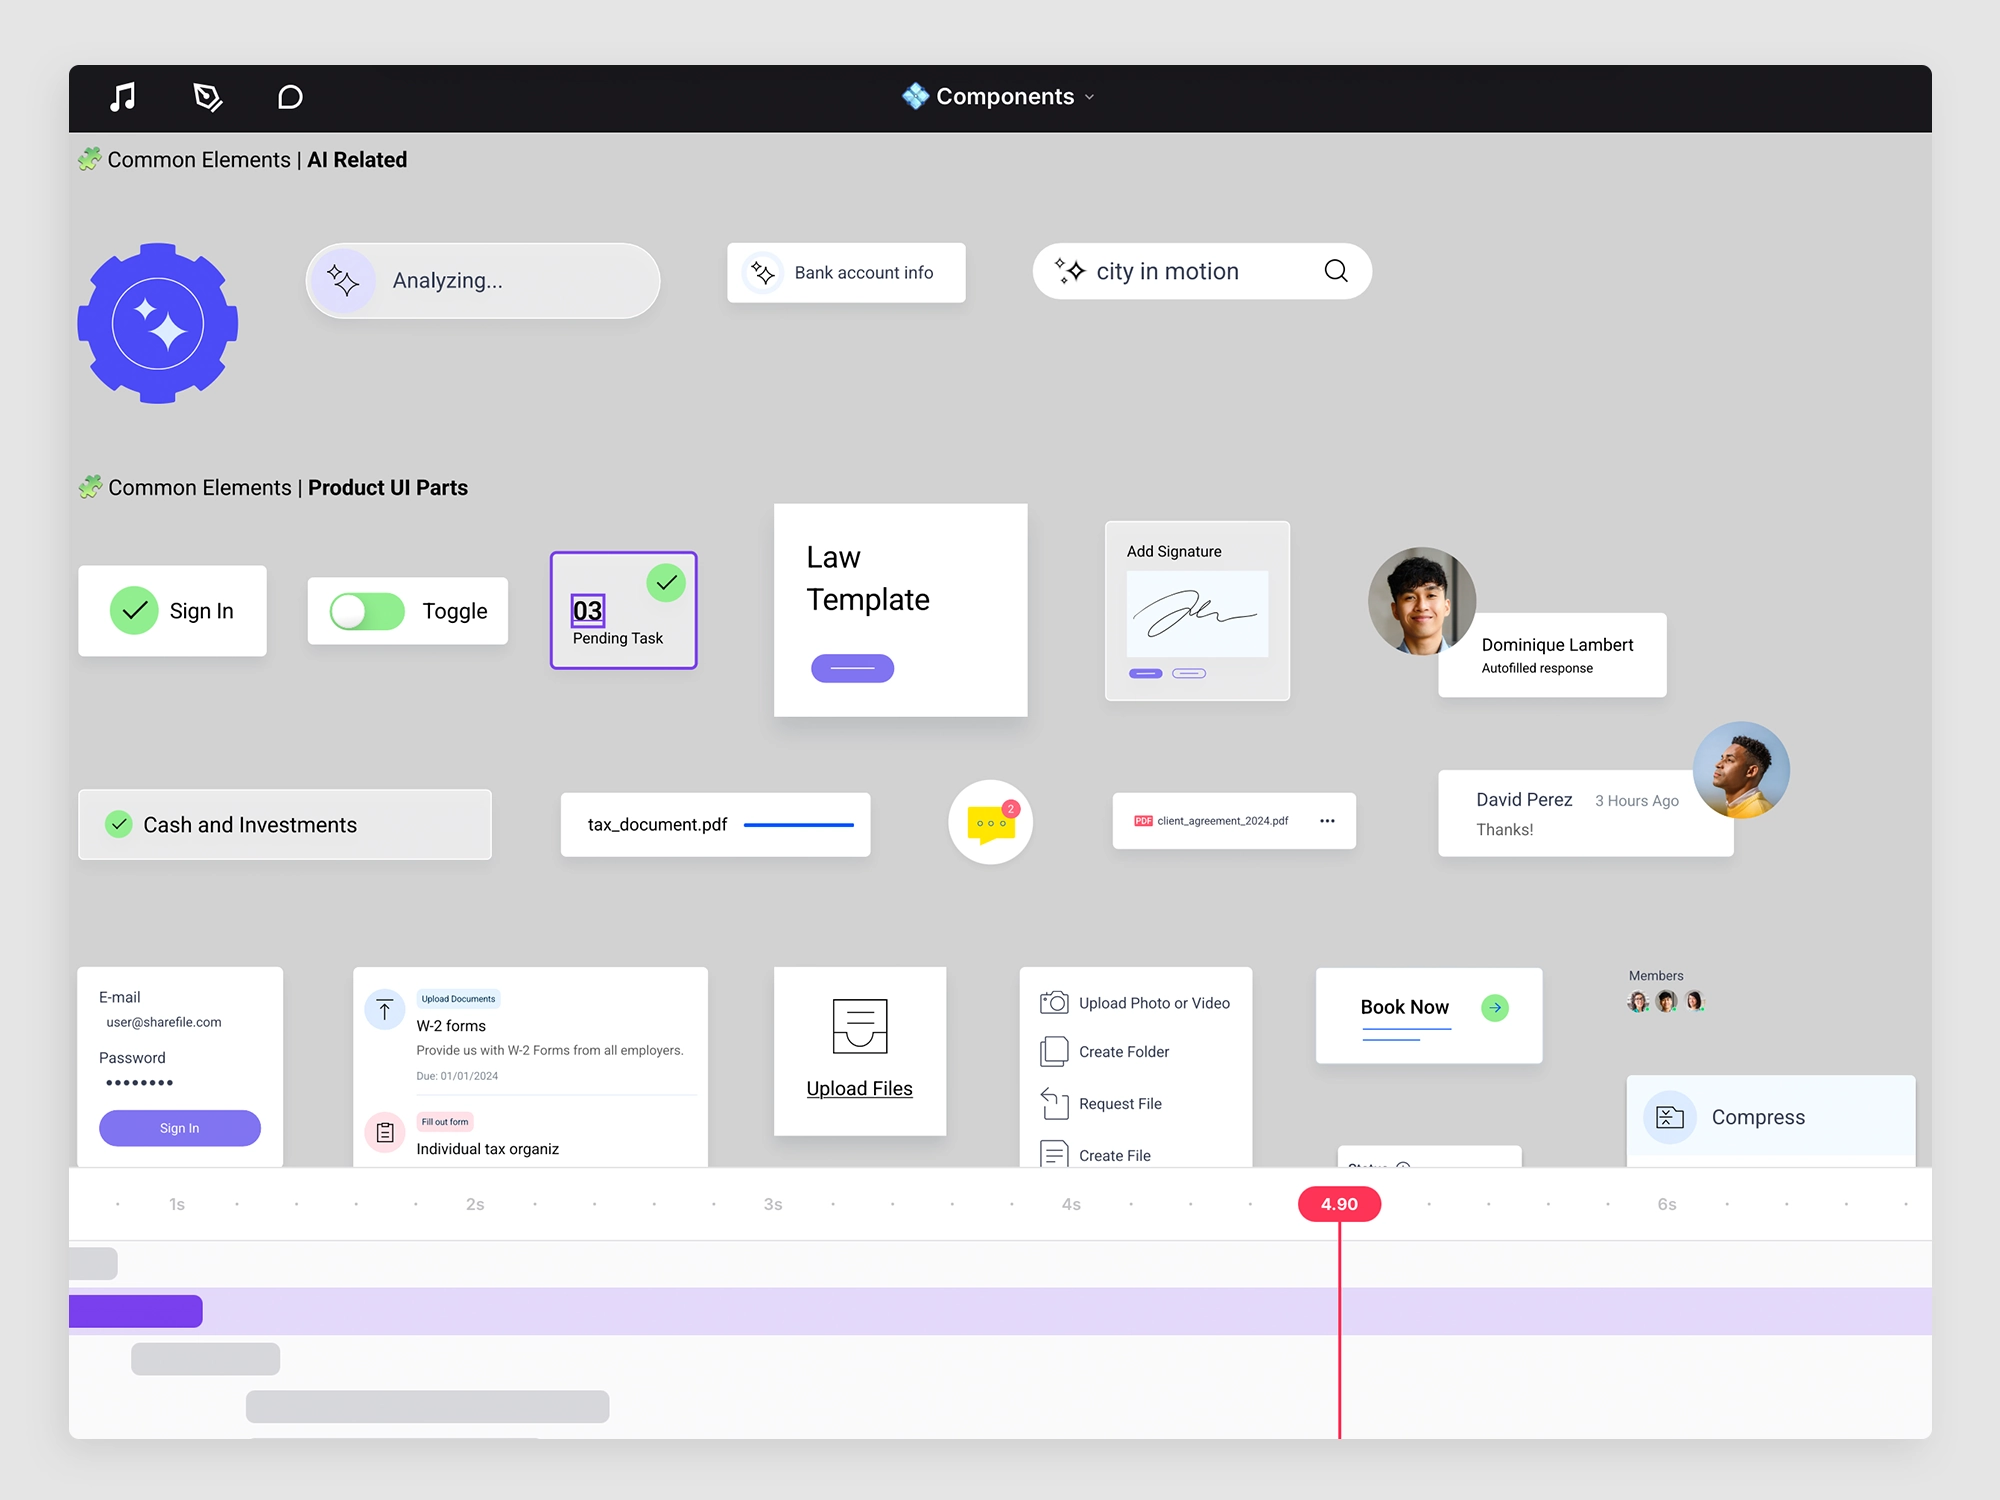Click the camera icon beside Upload Photo or Video

(1054, 1002)
